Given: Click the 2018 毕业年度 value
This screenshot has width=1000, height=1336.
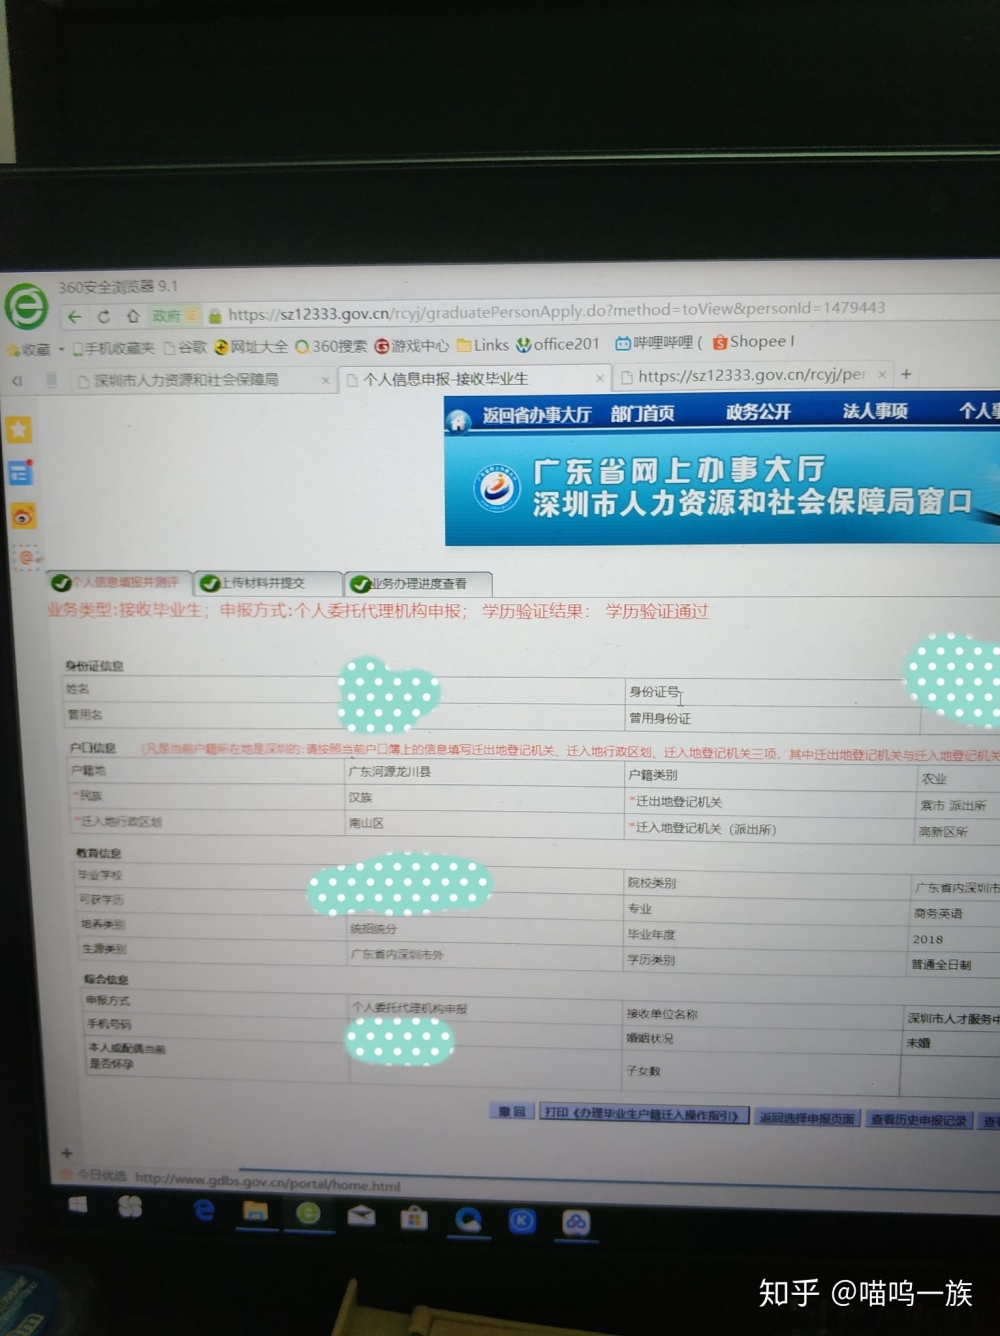Looking at the screenshot, I should (x=928, y=939).
